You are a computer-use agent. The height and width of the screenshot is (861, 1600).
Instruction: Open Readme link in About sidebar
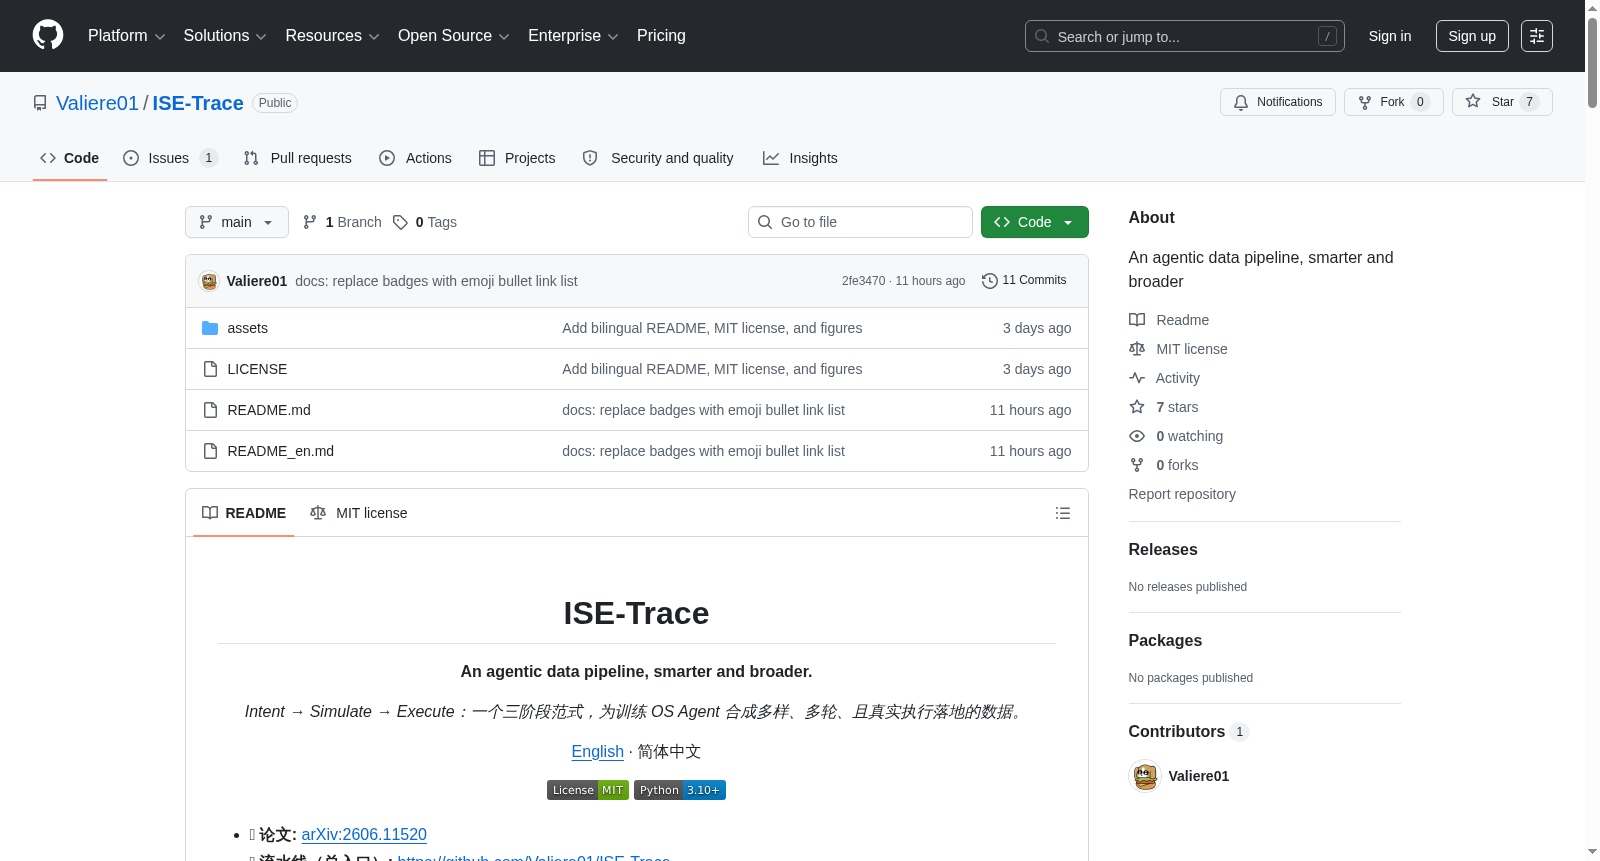click(x=1169, y=320)
